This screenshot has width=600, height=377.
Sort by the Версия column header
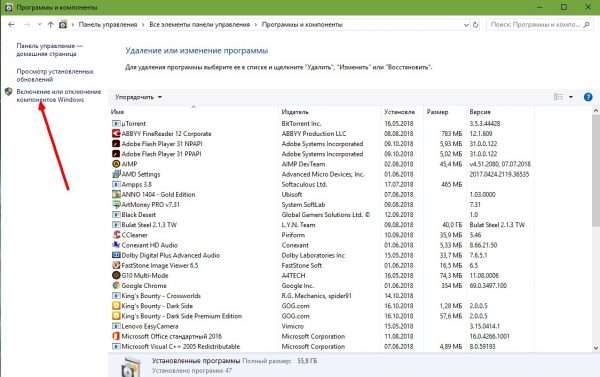tap(480, 112)
